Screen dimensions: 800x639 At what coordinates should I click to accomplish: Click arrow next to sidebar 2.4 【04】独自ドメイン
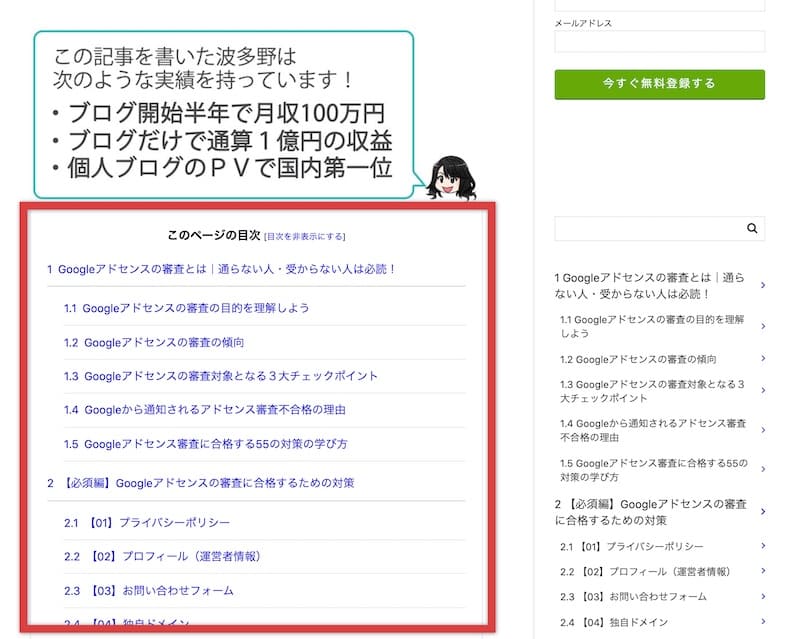click(x=762, y=622)
